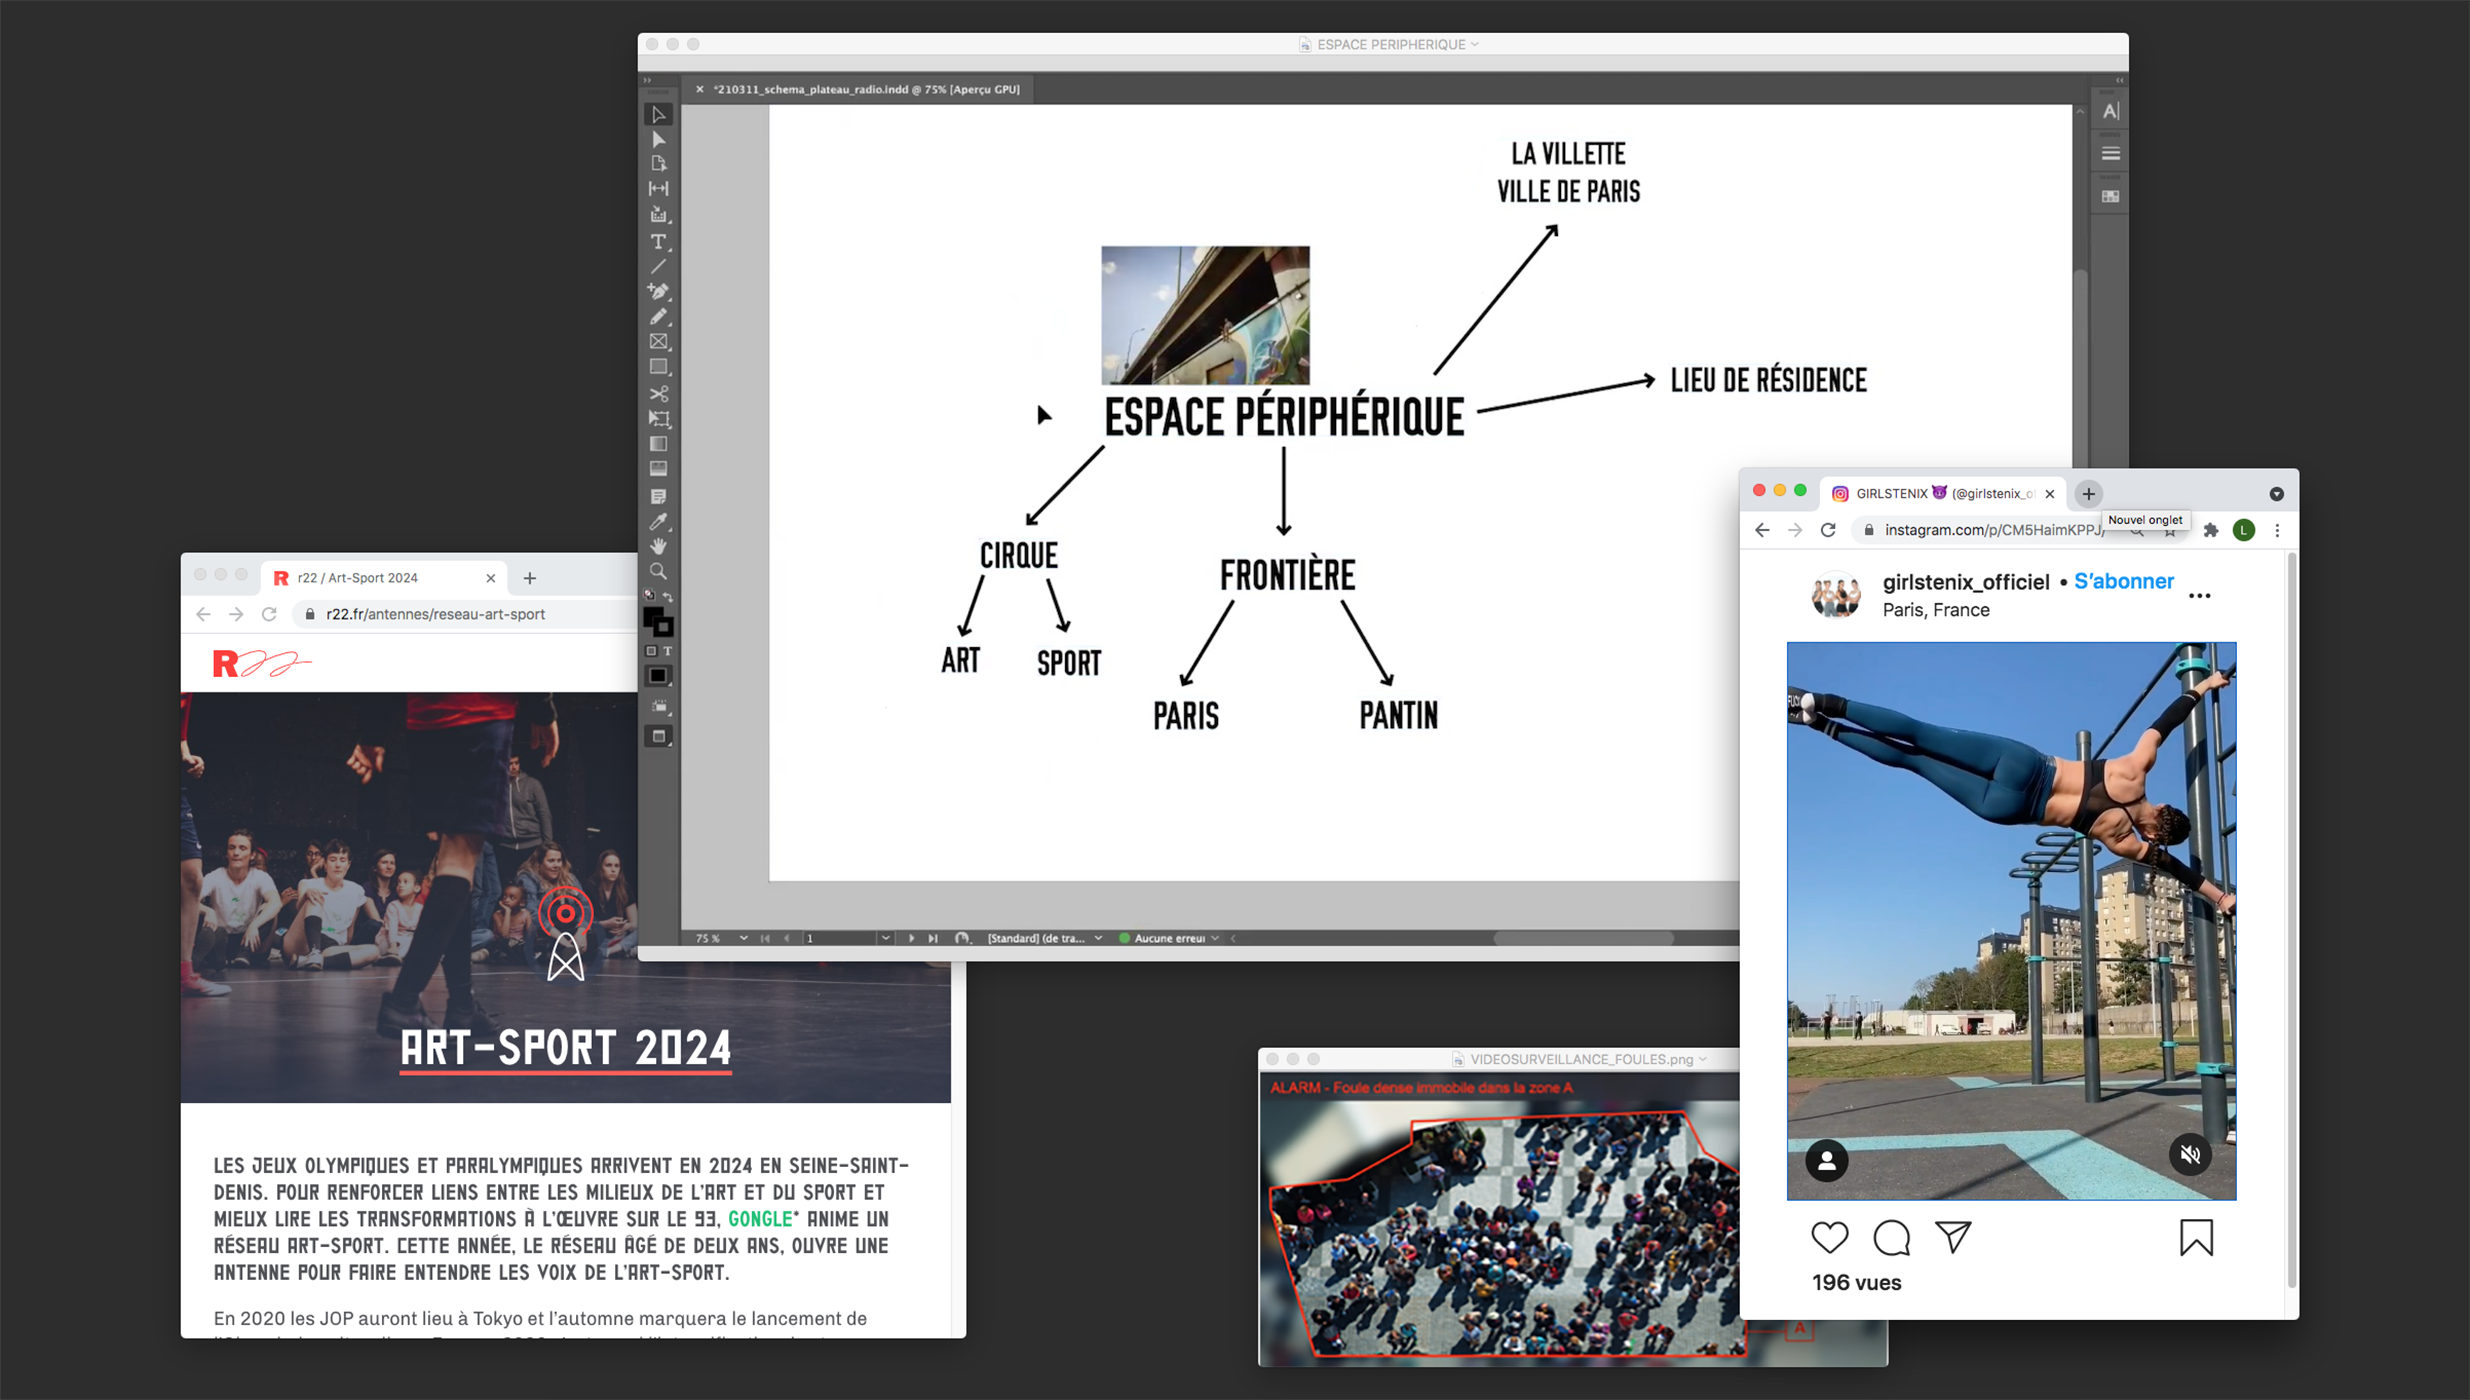Select the Selection tool in InDesign toolbar
The height and width of the screenshot is (1400, 2470).
coord(658,115)
